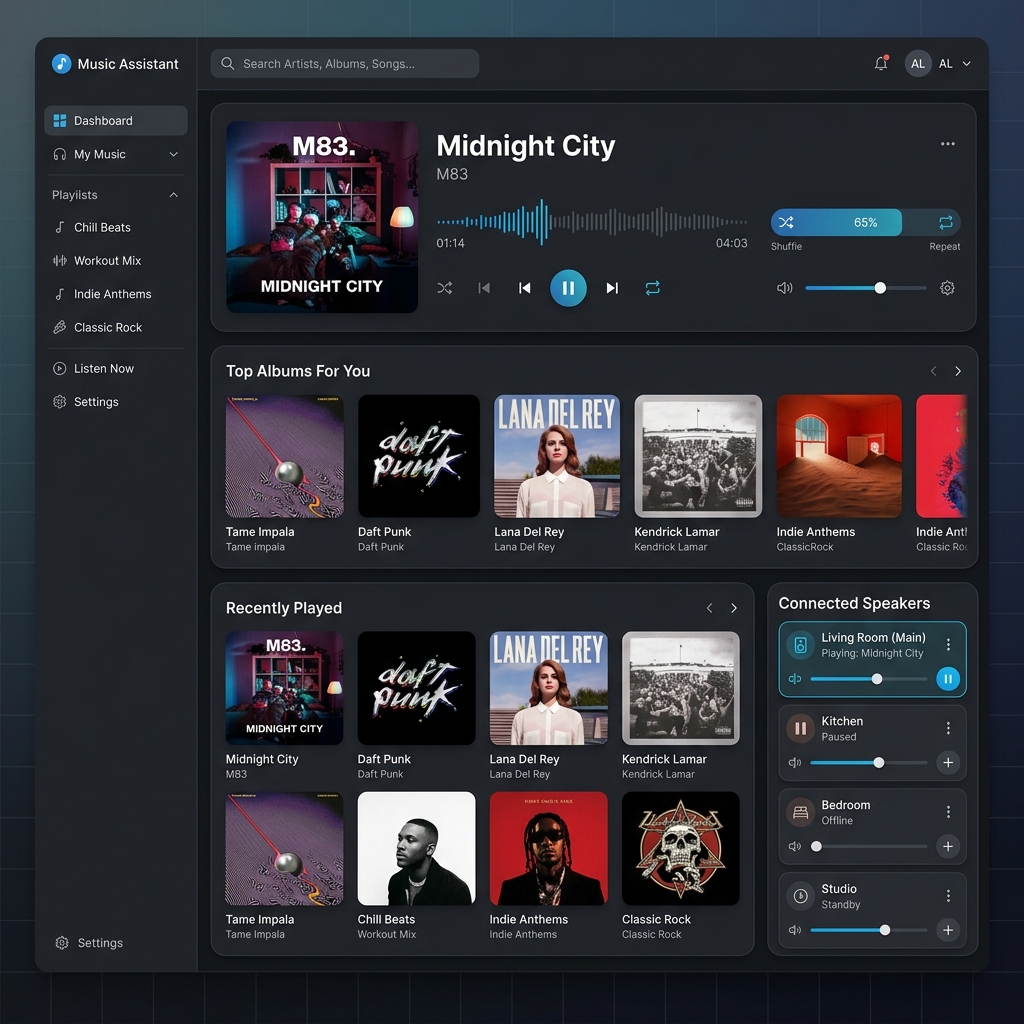
Task: Show next Recently Played page
Action: pyautogui.click(x=734, y=608)
